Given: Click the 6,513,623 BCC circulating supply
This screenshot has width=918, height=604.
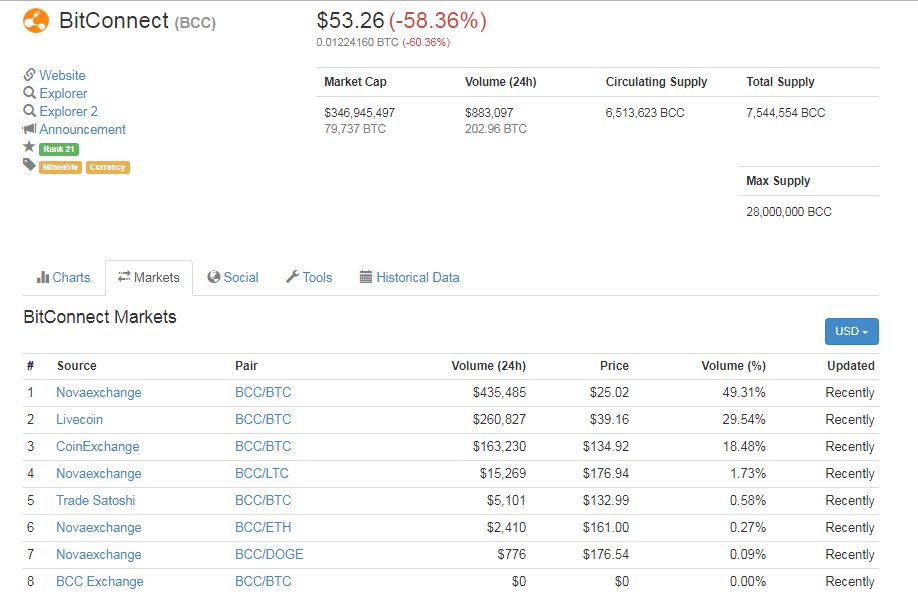Looking at the screenshot, I should (645, 112).
